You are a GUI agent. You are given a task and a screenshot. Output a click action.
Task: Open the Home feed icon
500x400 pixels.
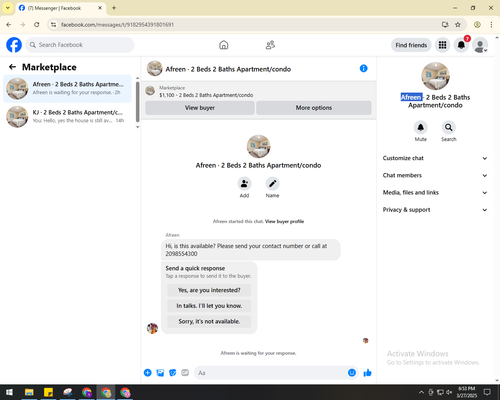[224, 45]
